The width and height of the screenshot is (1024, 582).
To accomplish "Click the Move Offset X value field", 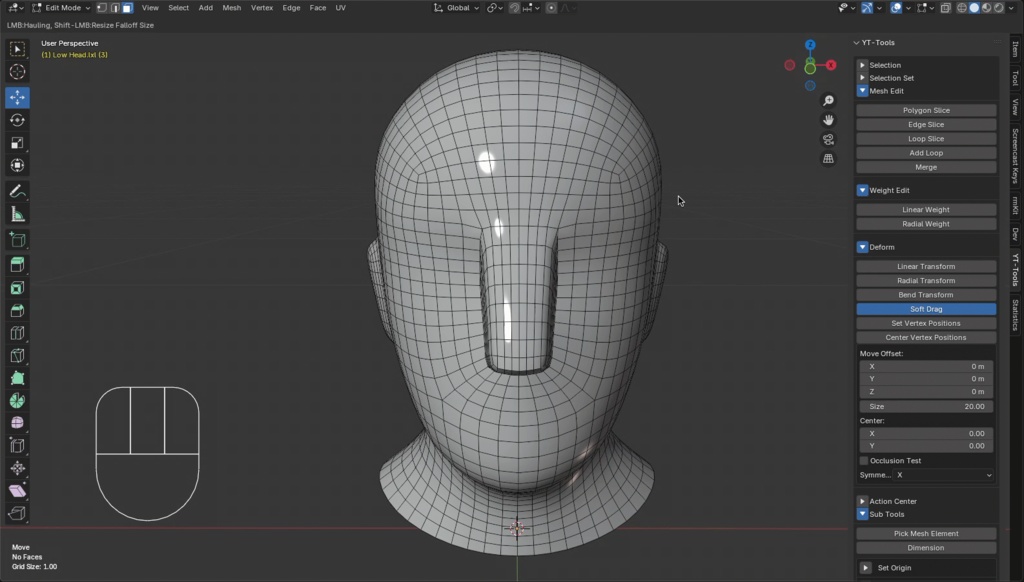I will [926, 366].
